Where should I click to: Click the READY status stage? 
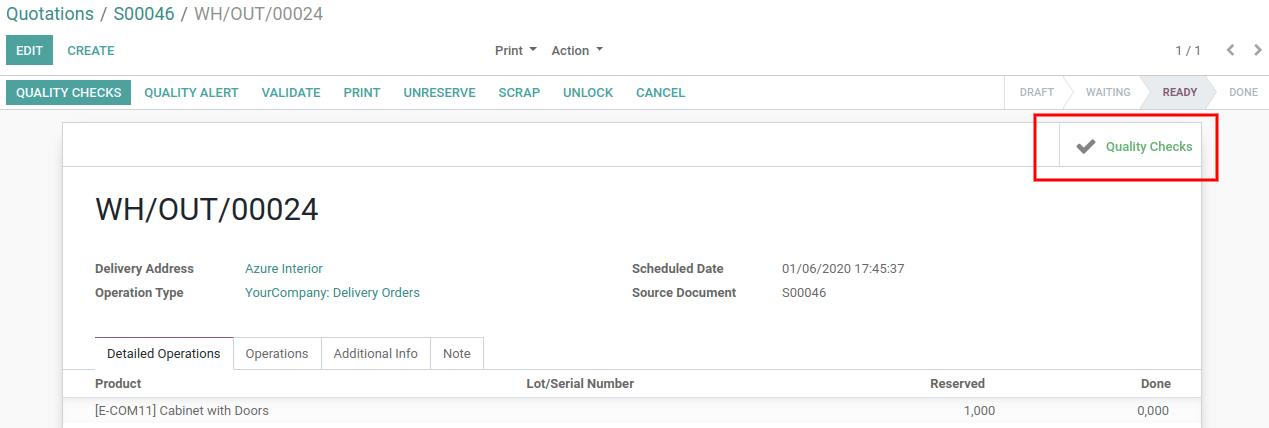click(1179, 92)
